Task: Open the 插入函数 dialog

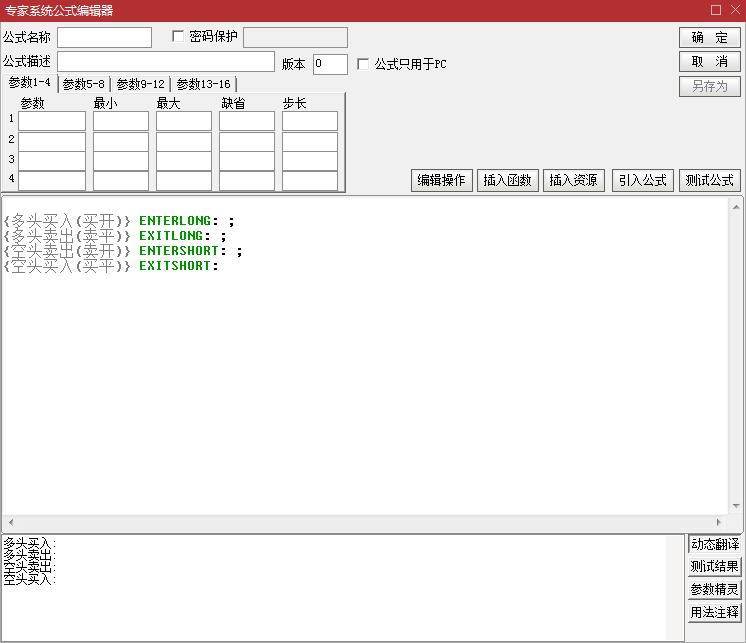Action: click(507, 180)
